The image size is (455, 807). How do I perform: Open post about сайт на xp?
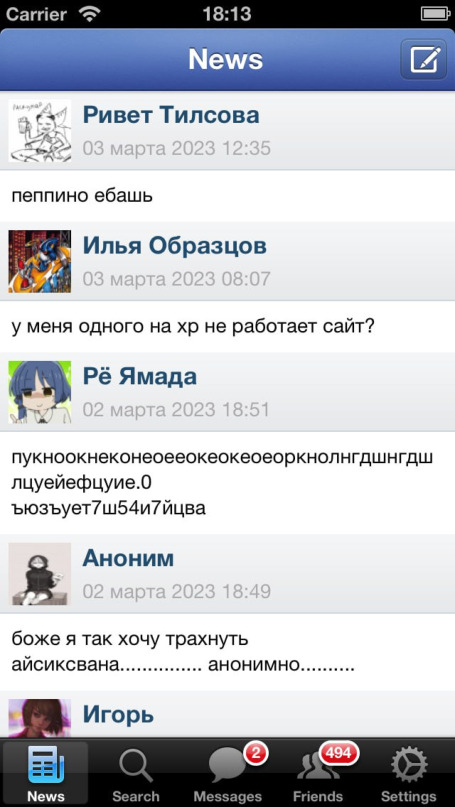pos(228,327)
